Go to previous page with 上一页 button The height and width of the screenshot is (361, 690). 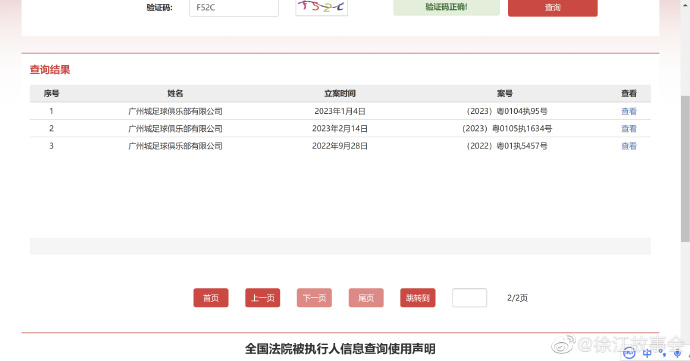coord(263,298)
